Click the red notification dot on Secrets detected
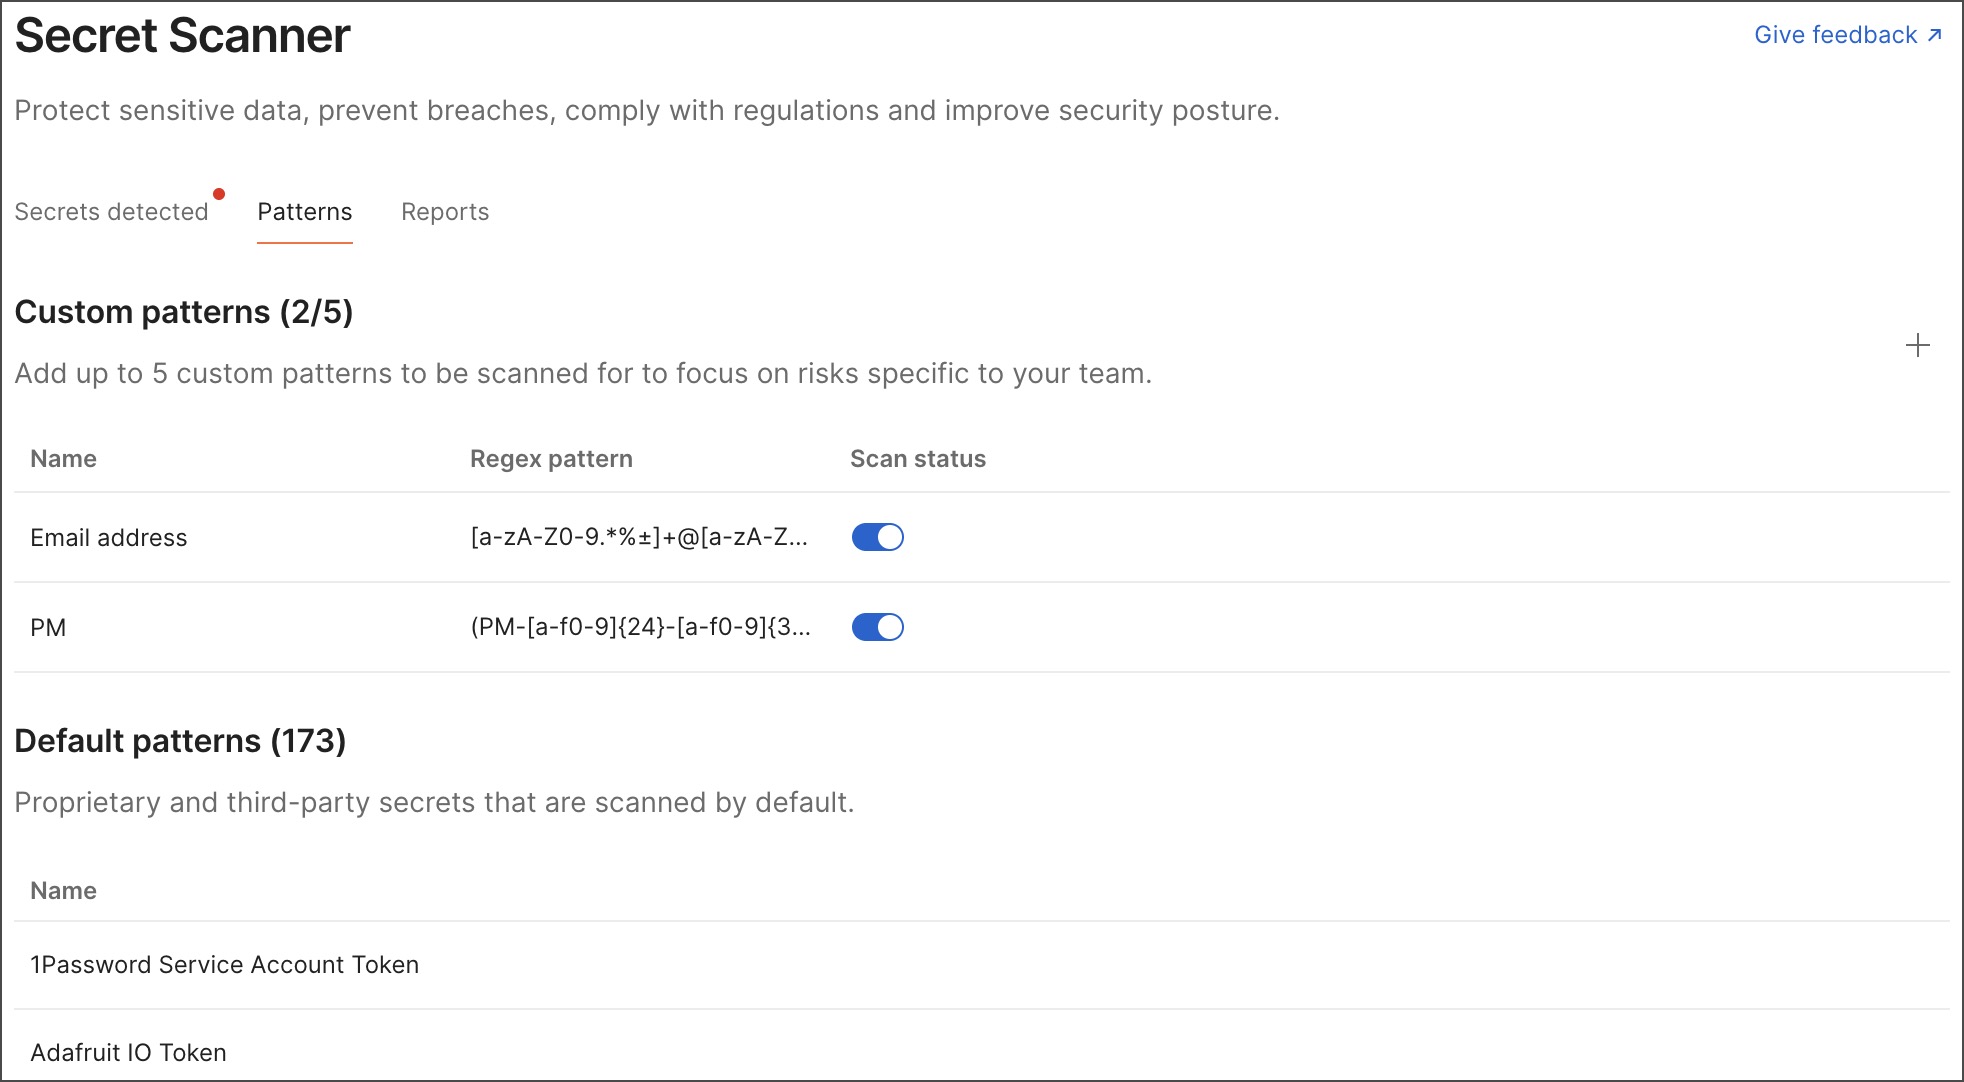 coord(220,193)
